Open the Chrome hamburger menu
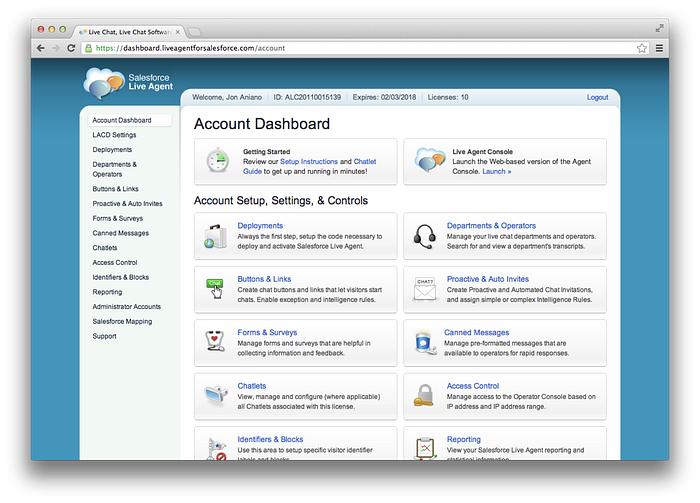The image size is (700, 503). click(x=658, y=48)
